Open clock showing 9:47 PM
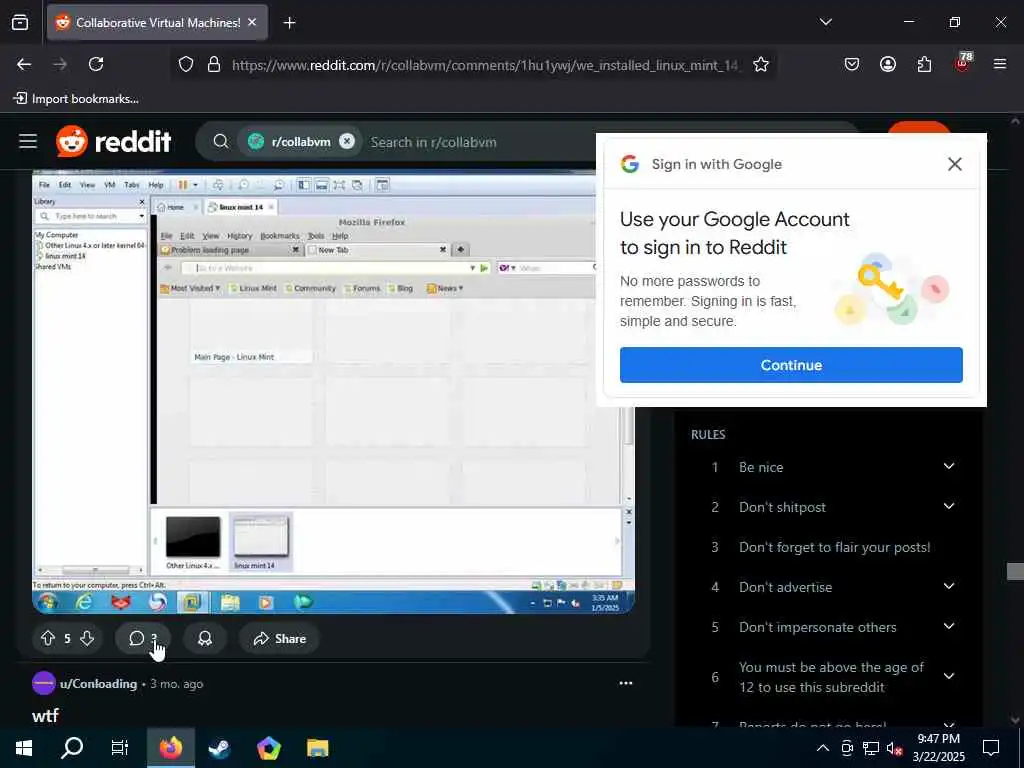Viewport: 1024px width, 768px height. pyautogui.click(x=938, y=748)
